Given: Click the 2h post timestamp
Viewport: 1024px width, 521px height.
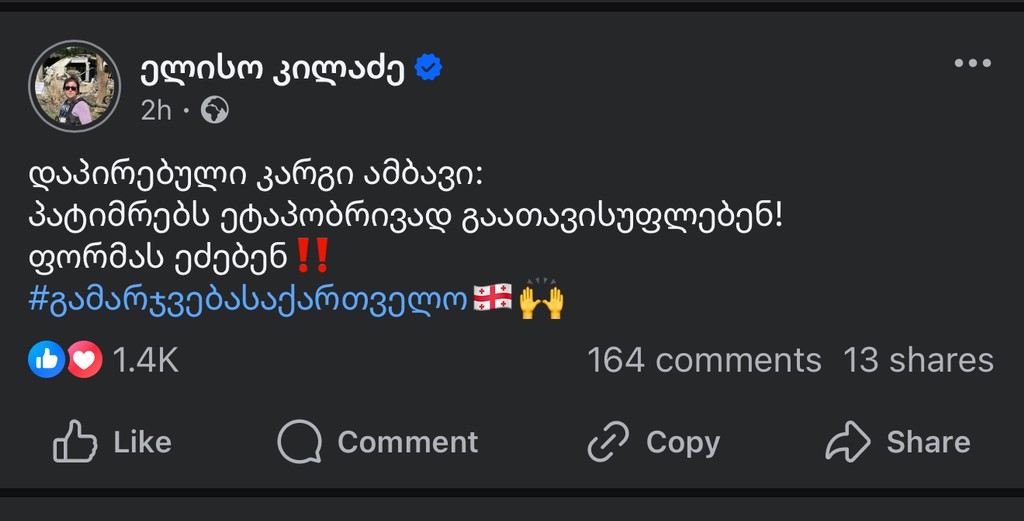Looking at the screenshot, I should 156,110.
